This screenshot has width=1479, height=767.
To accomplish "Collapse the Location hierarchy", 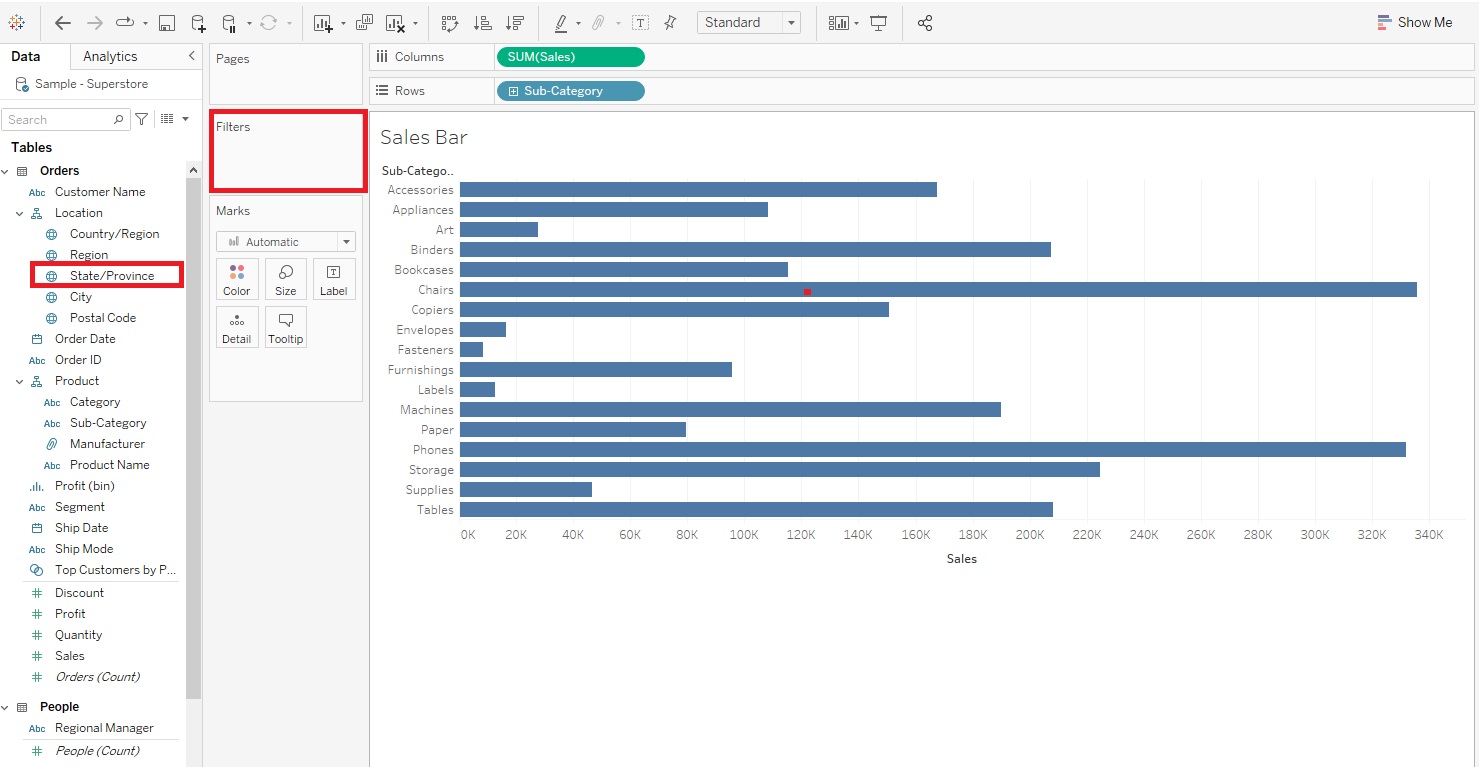I will [19, 213].
